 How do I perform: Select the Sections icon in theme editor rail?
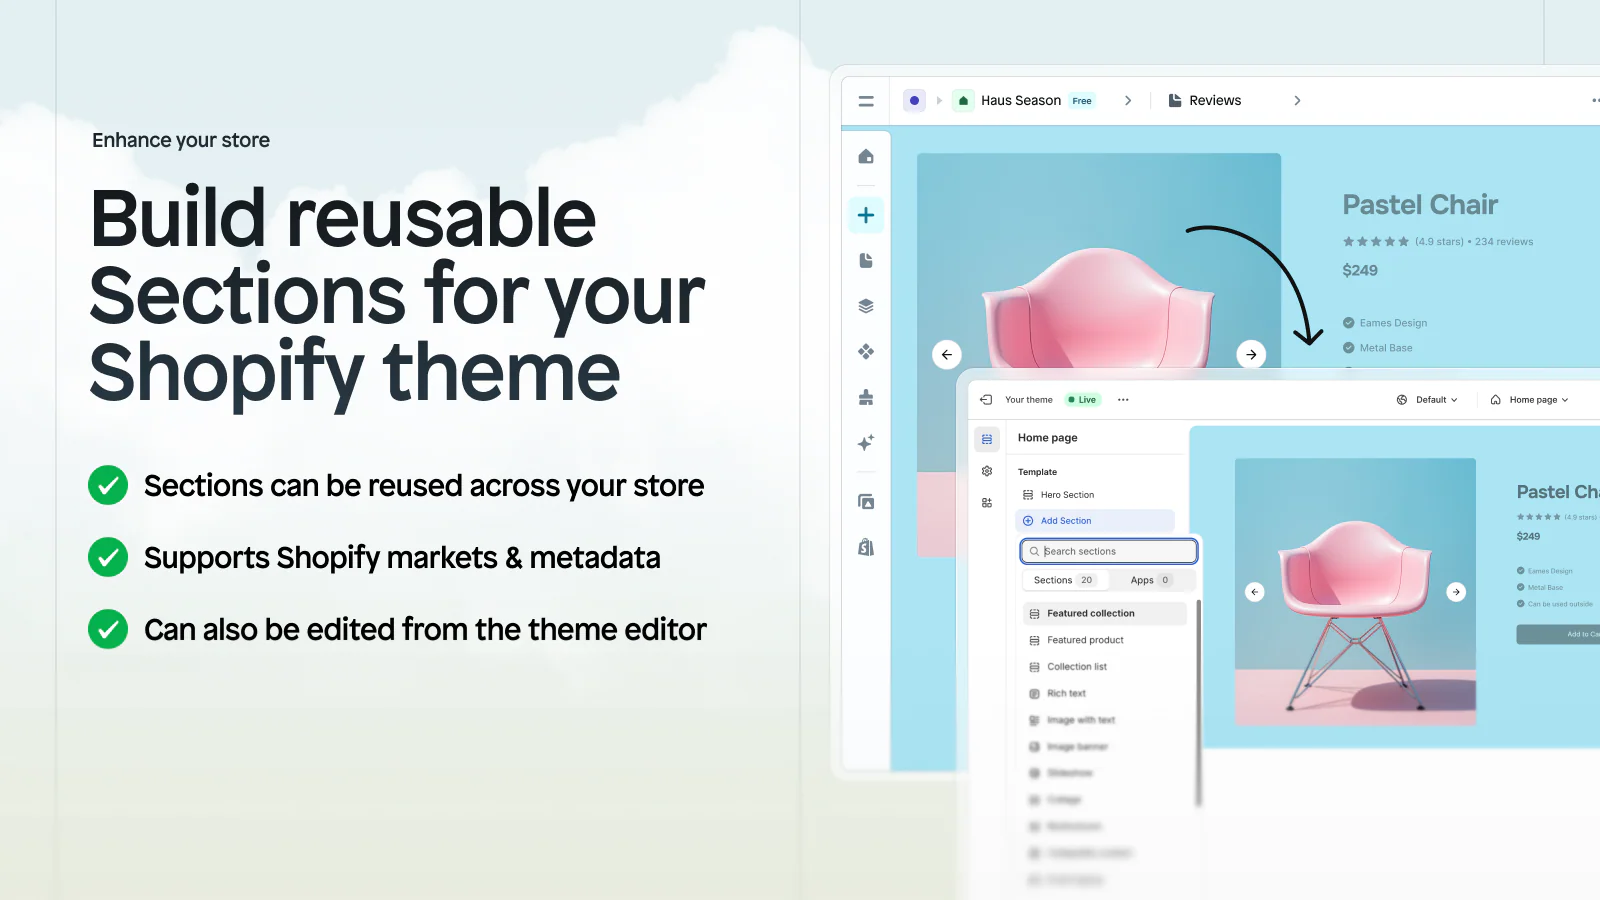tap(987, 439)
